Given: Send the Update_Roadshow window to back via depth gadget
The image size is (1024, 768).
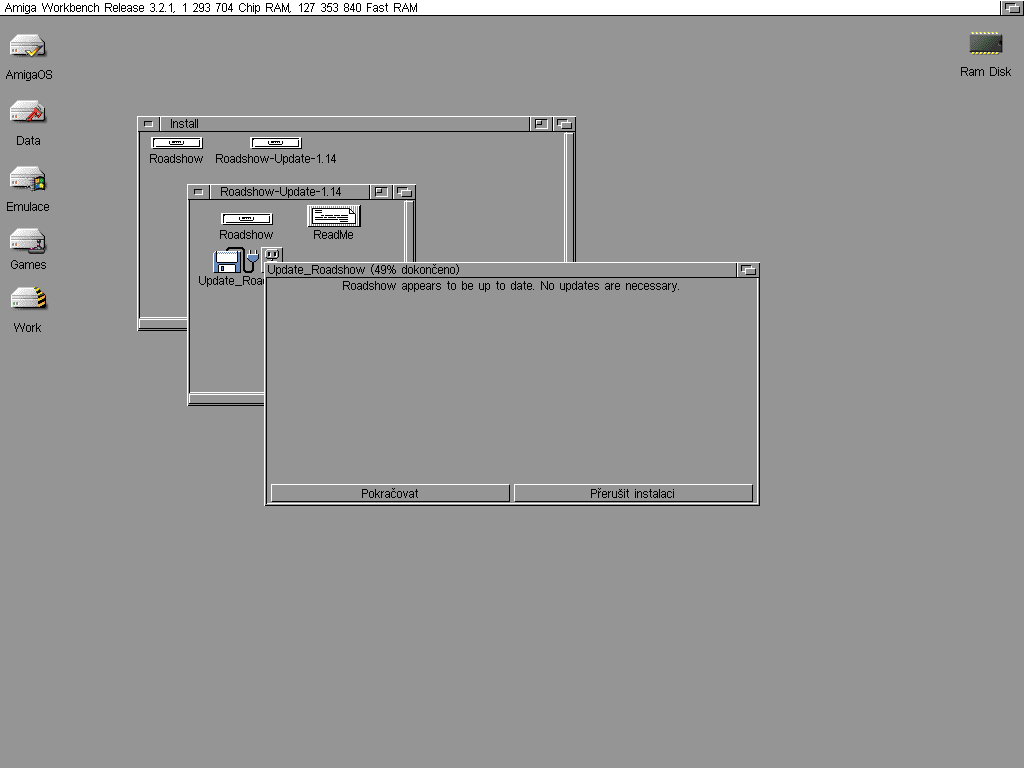Looking at the screenshot, I should click(x=748, y=270).
